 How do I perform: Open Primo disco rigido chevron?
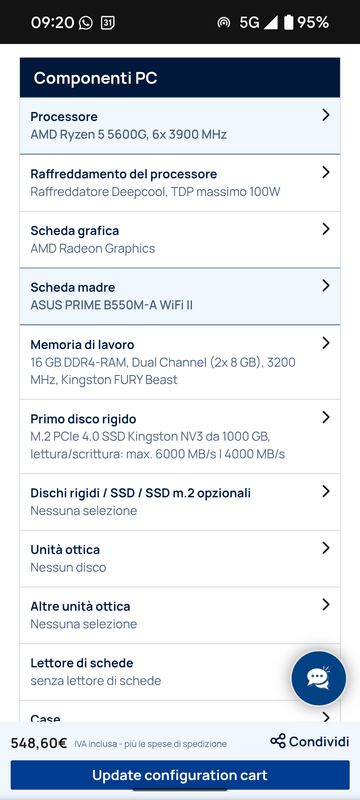tap(326, 417)
